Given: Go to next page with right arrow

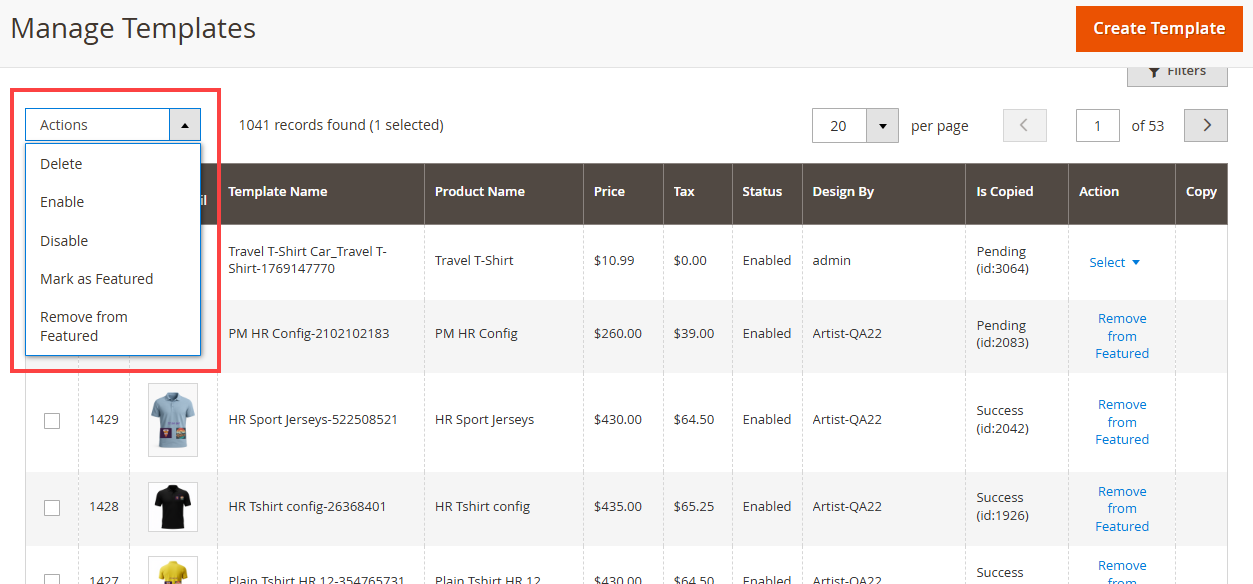Looking at the screenshot, I should coord(1205,125).
